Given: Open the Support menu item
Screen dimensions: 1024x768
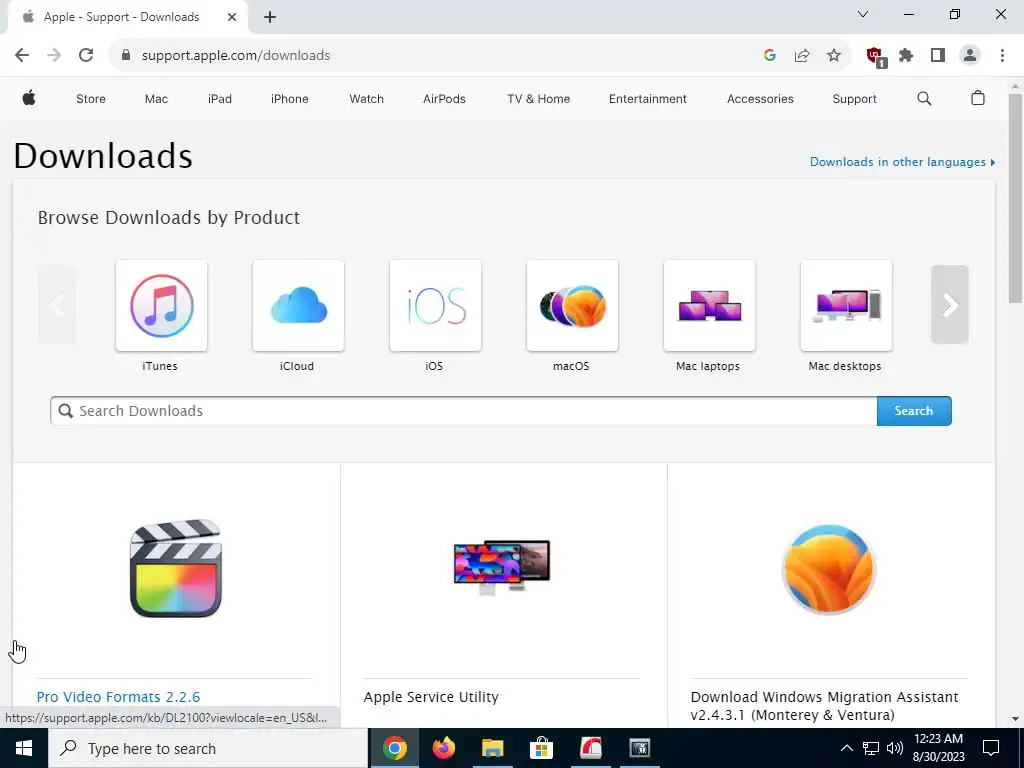Looking at the screenshot, I should 854,99.
